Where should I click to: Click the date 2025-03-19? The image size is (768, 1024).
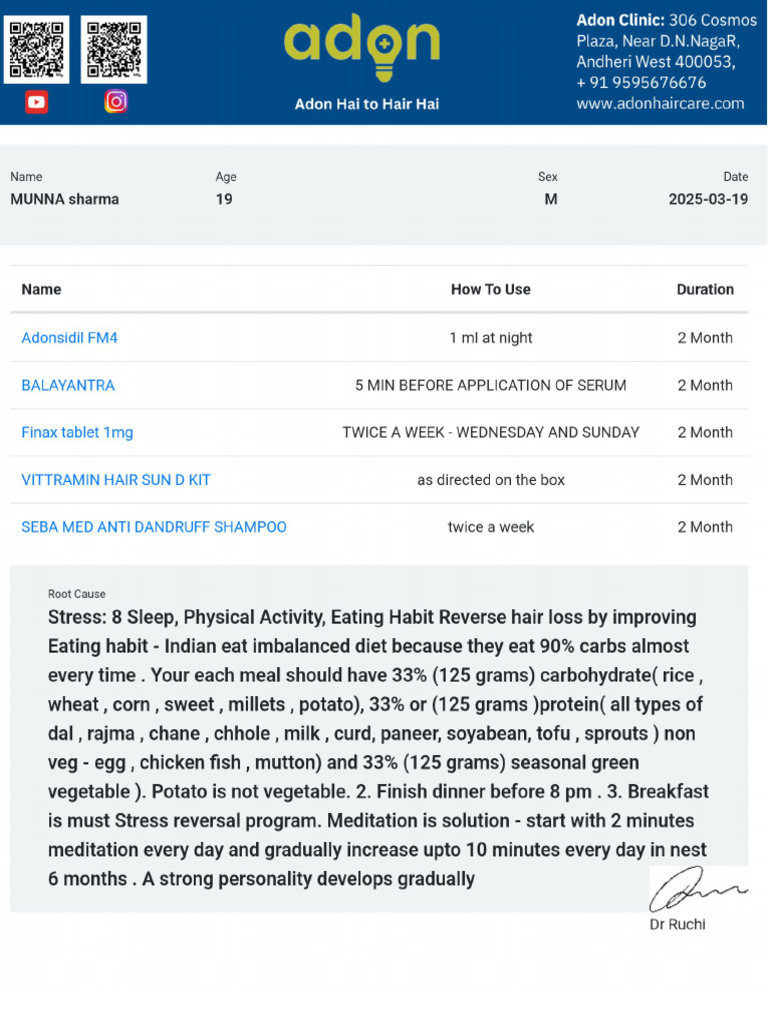pyautogui.click(x=708, y=199)
